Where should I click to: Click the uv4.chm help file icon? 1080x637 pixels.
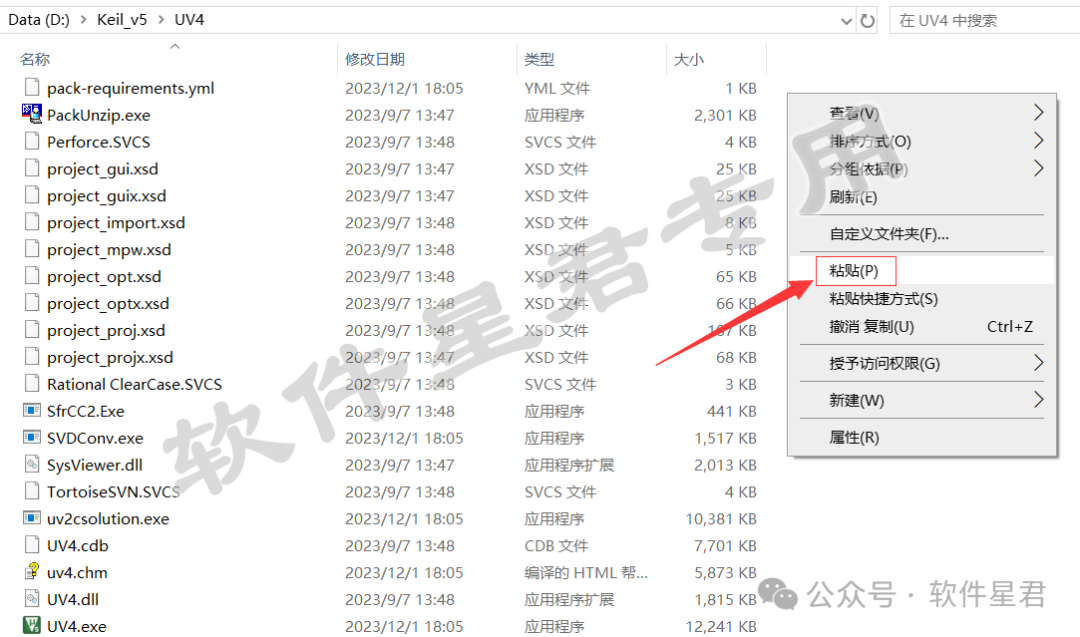(x=32, y=572)
